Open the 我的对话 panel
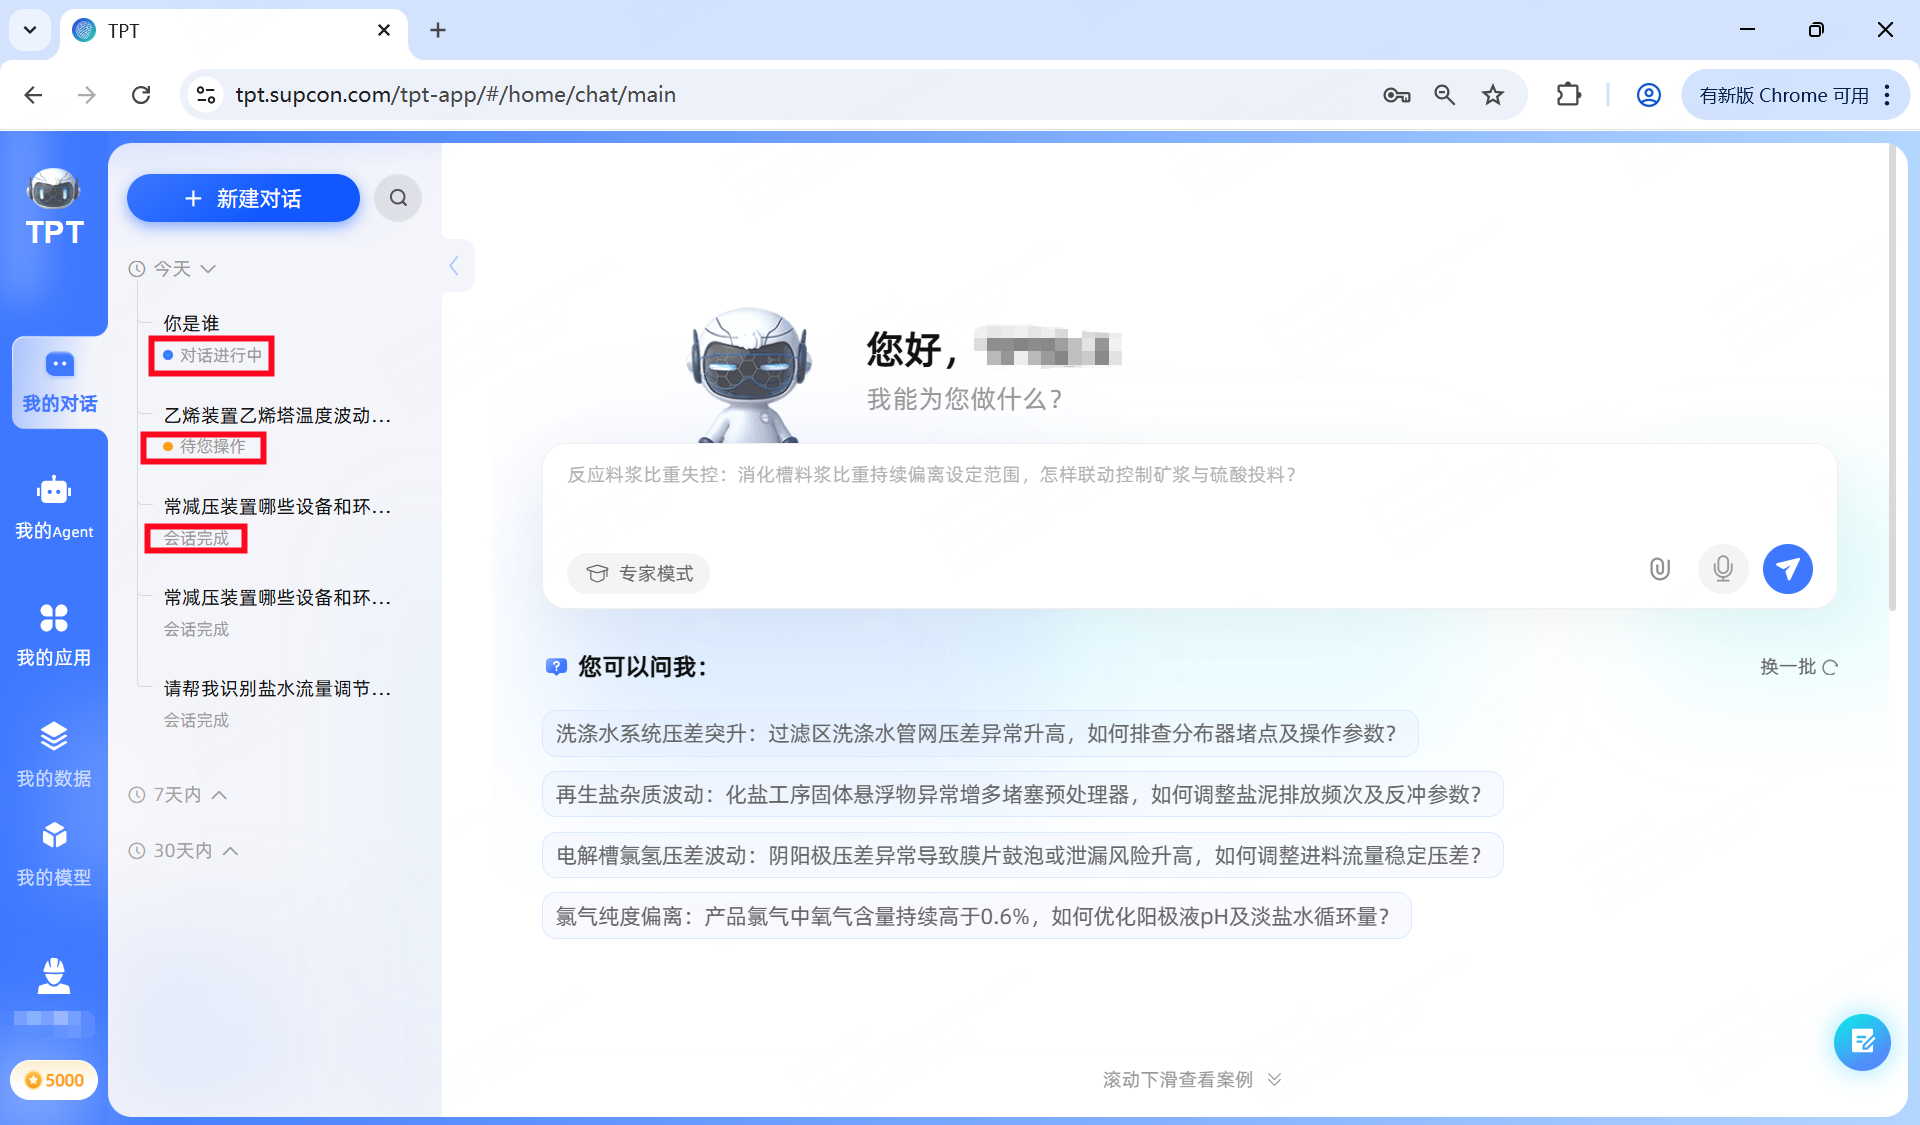Viewport: 1920px width, 1125px height. click(57, 382)
